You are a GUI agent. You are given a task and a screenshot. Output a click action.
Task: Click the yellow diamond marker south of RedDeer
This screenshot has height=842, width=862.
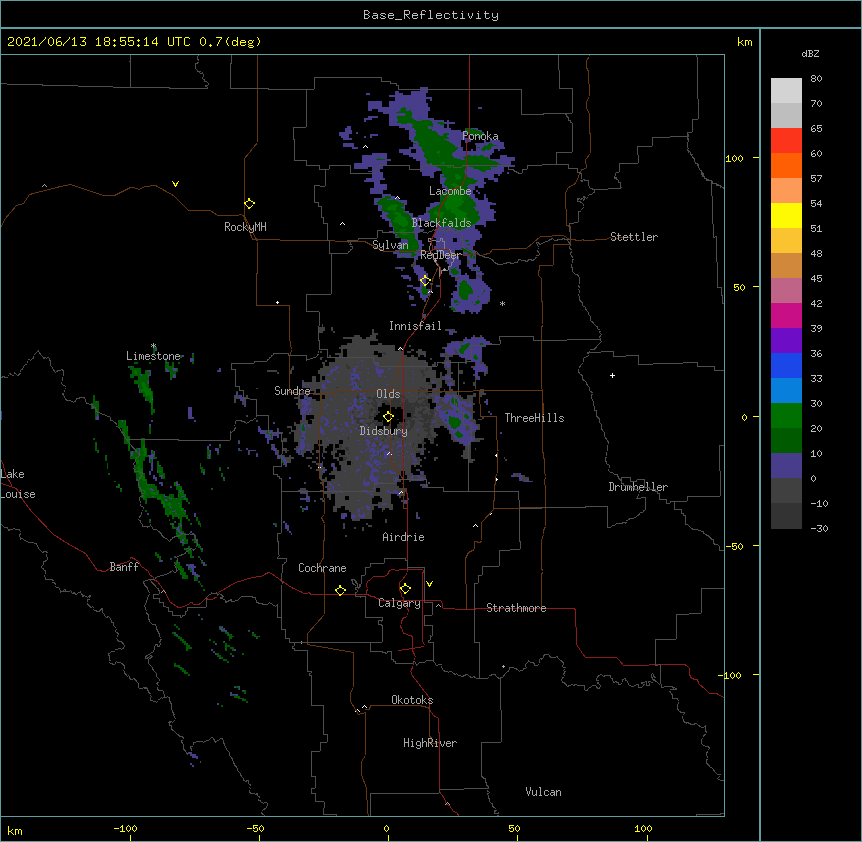[425, 281]
